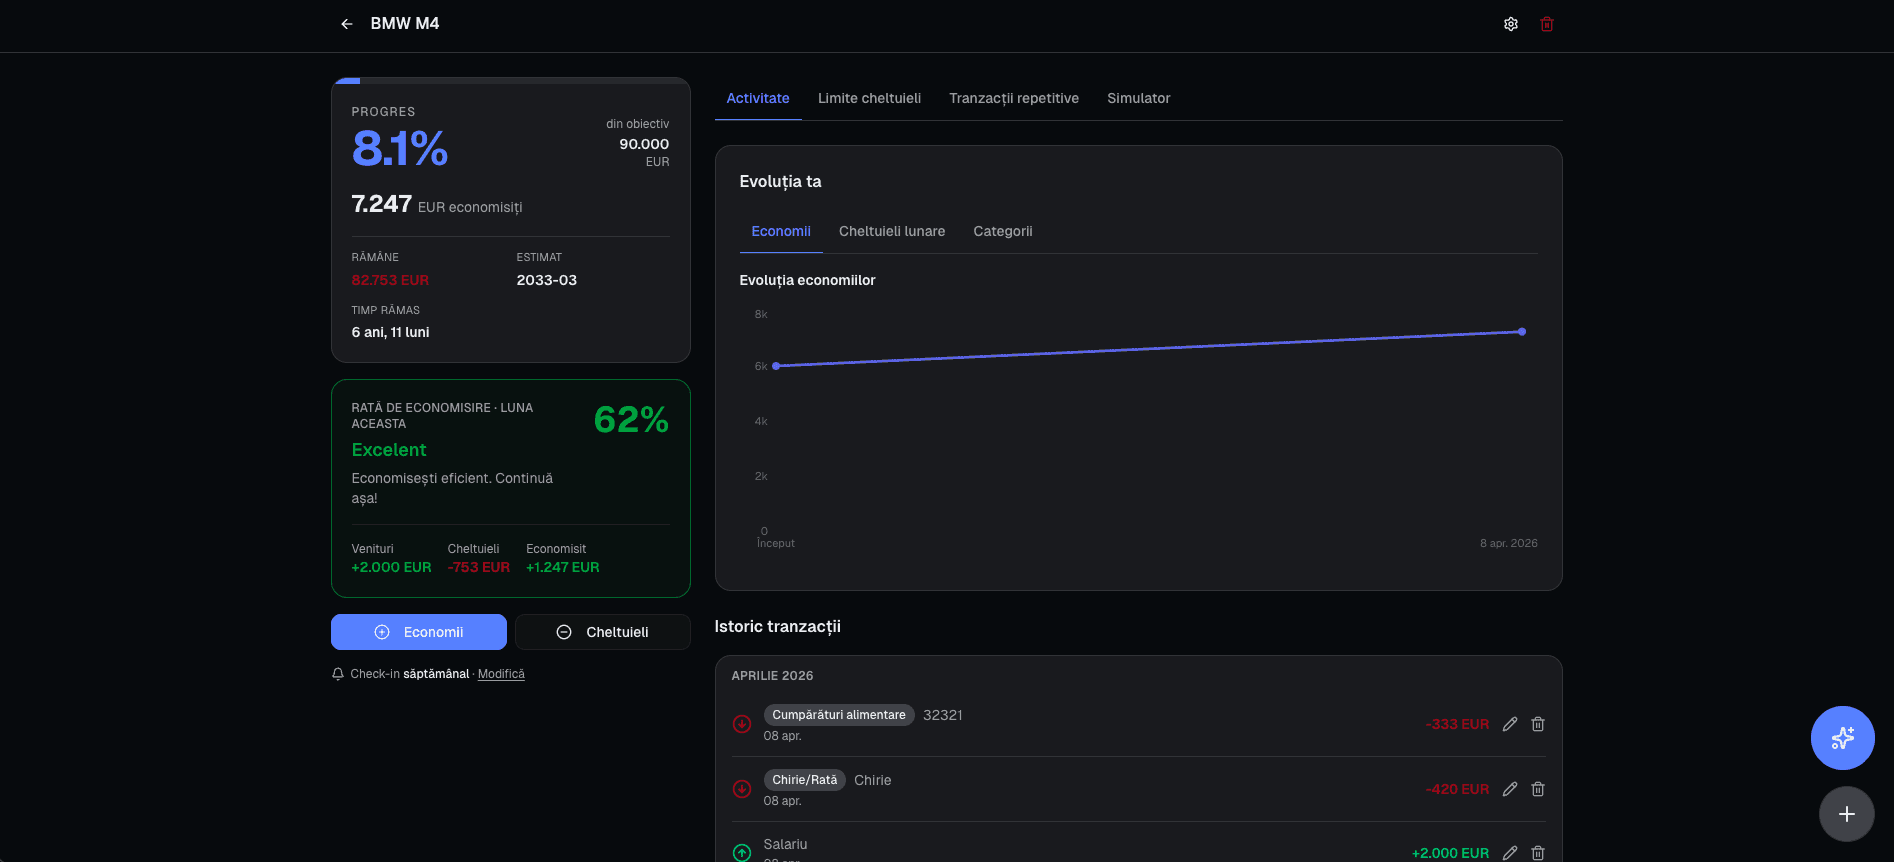Click the expense arrow icon for Chirie
The height and width of the screenshot is (862, 1894).
(742, 789)
